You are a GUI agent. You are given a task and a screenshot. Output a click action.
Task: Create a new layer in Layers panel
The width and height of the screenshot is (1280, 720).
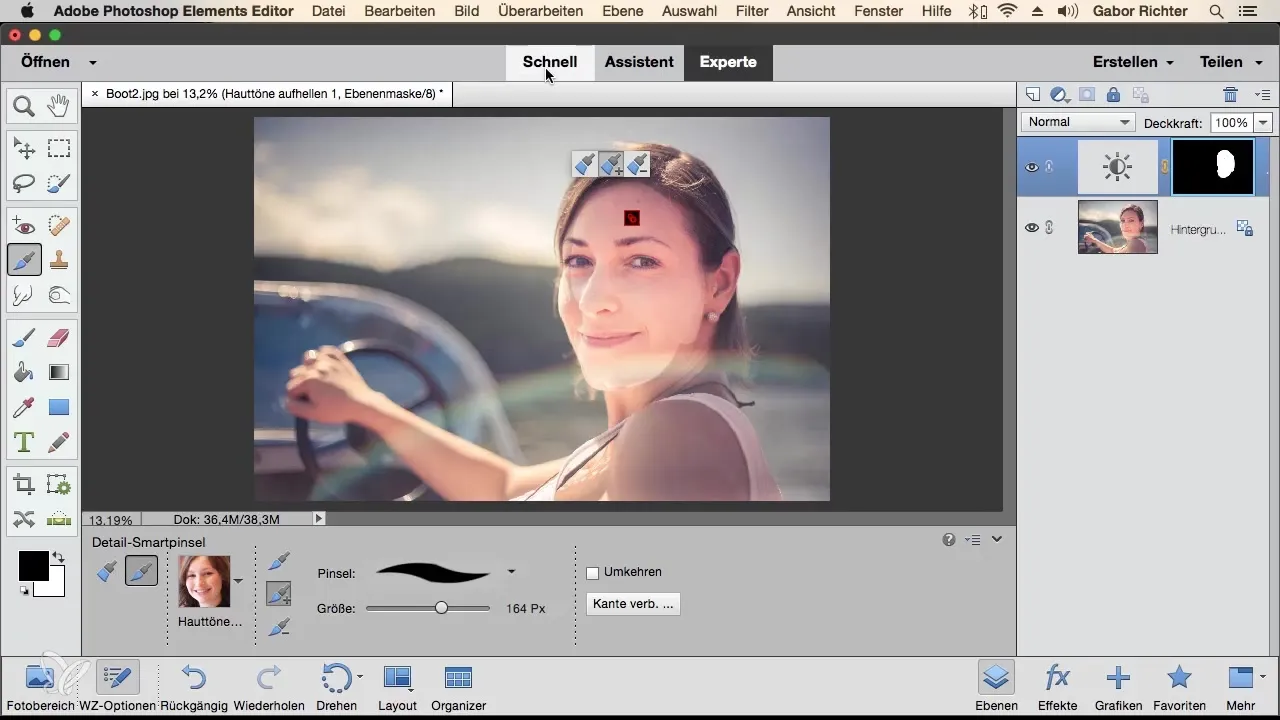click(x=1034, y=95)
